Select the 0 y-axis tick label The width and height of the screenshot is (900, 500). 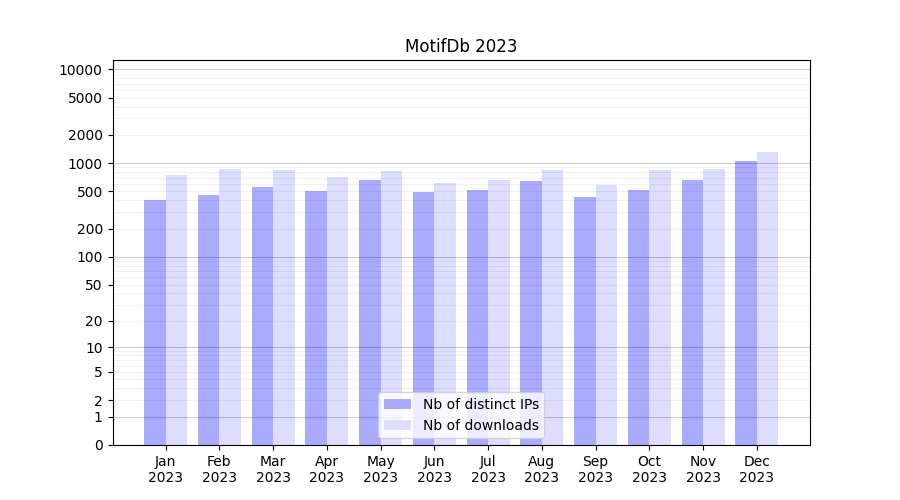[98, 445]
